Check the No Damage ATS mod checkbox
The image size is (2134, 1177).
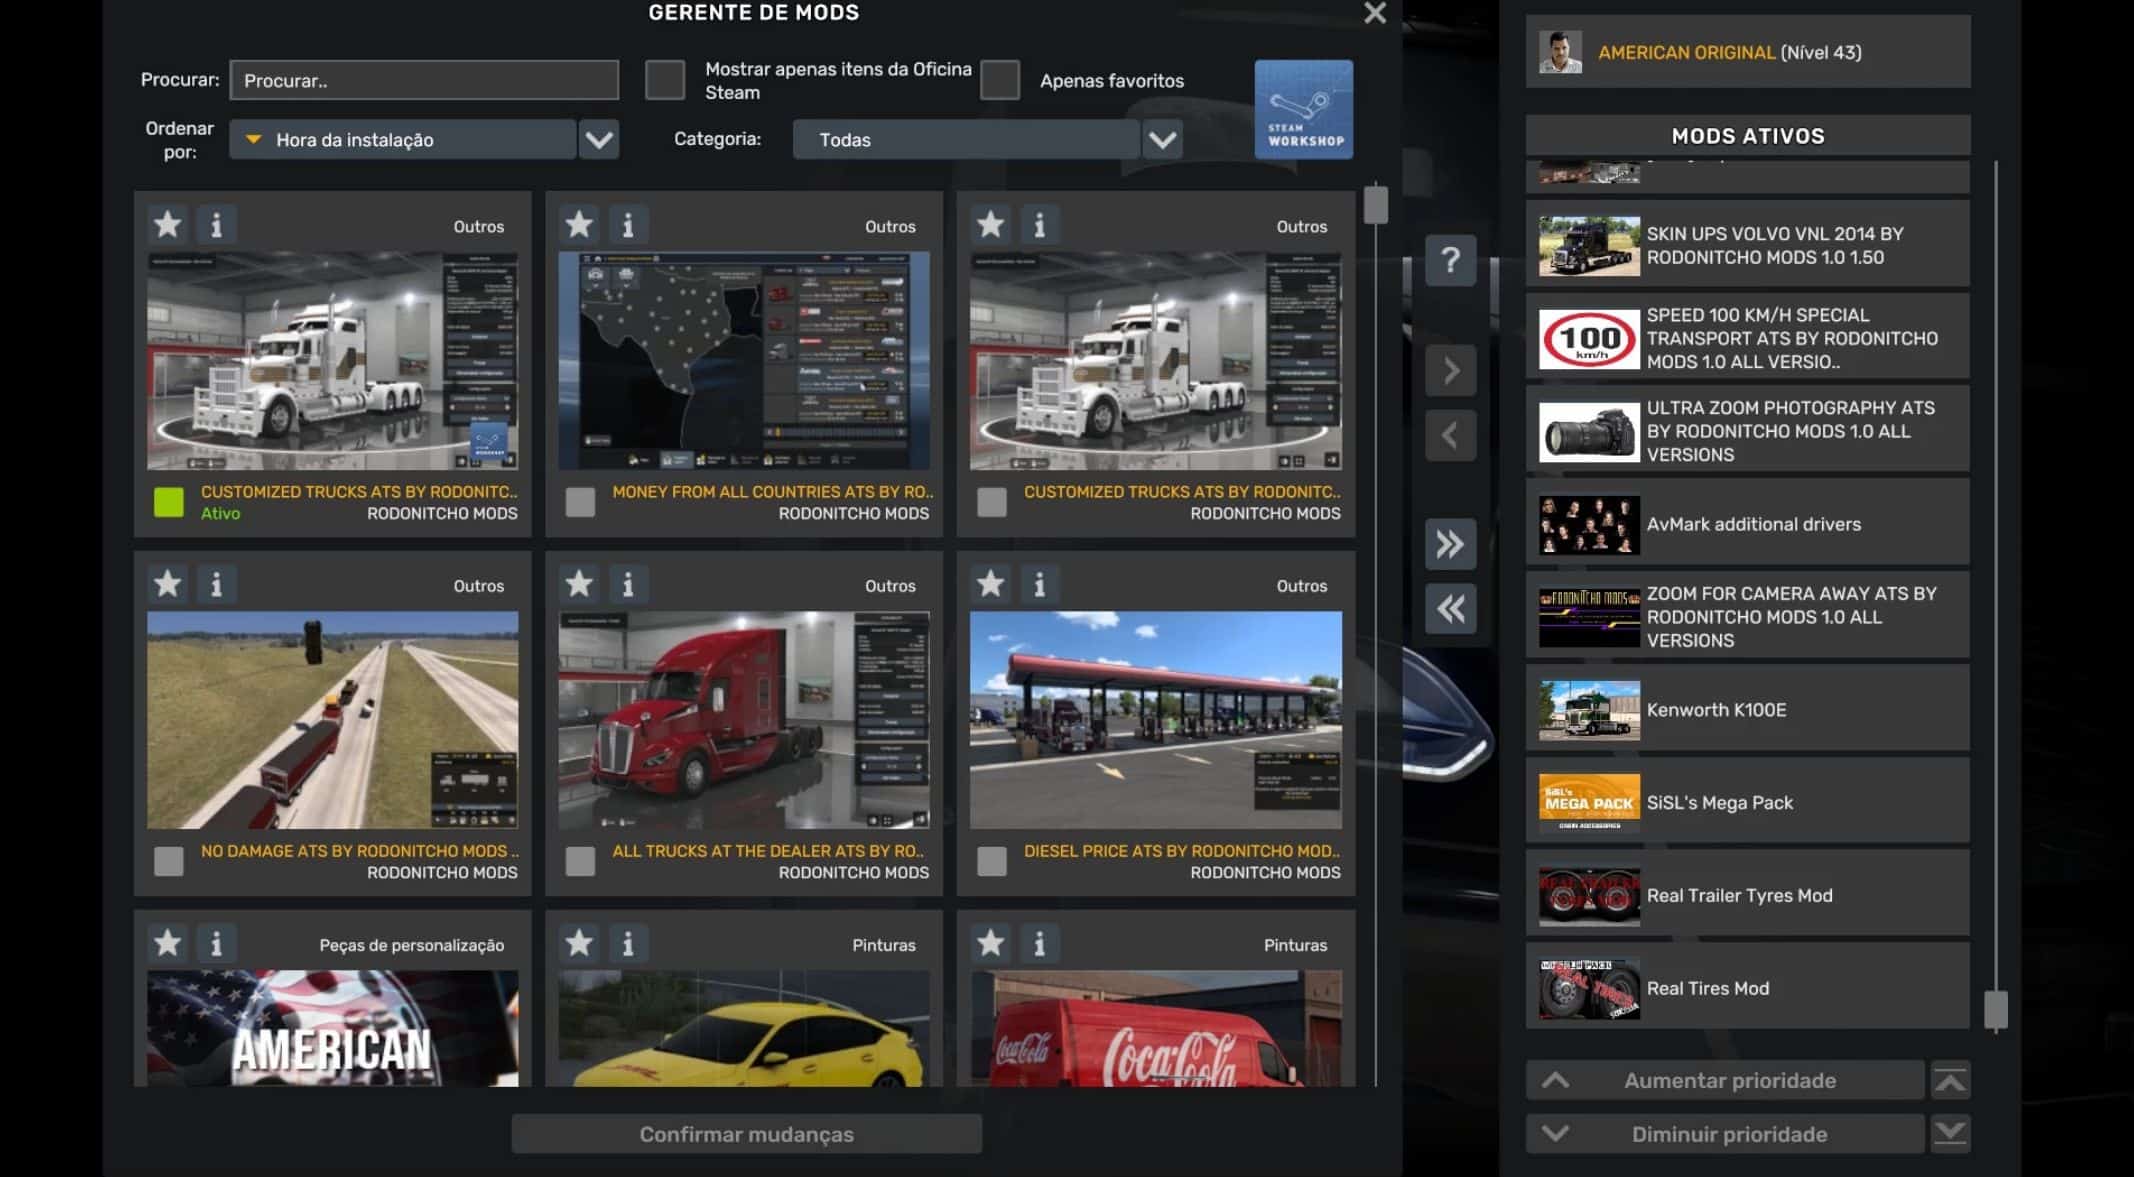point(169,861)
